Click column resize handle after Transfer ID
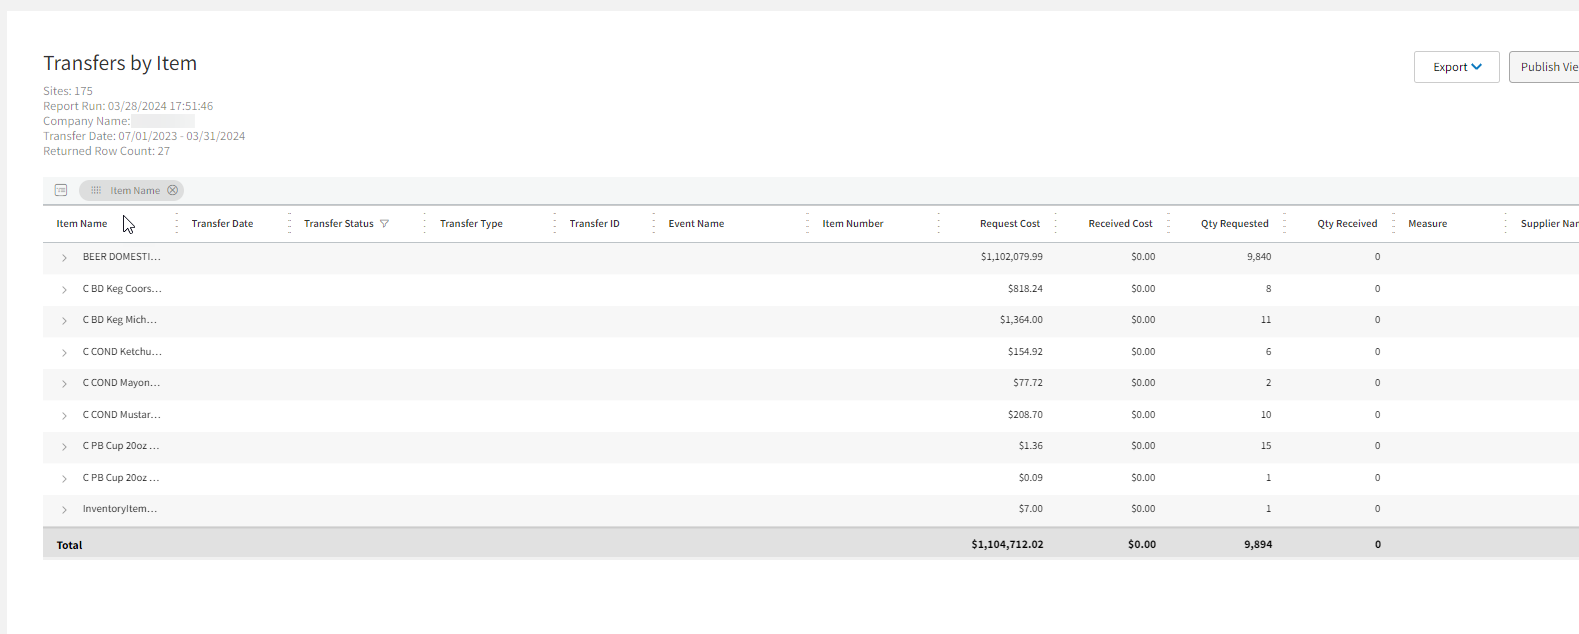Viewport: 1579px width, 634px height. click(x=654, y=224)
